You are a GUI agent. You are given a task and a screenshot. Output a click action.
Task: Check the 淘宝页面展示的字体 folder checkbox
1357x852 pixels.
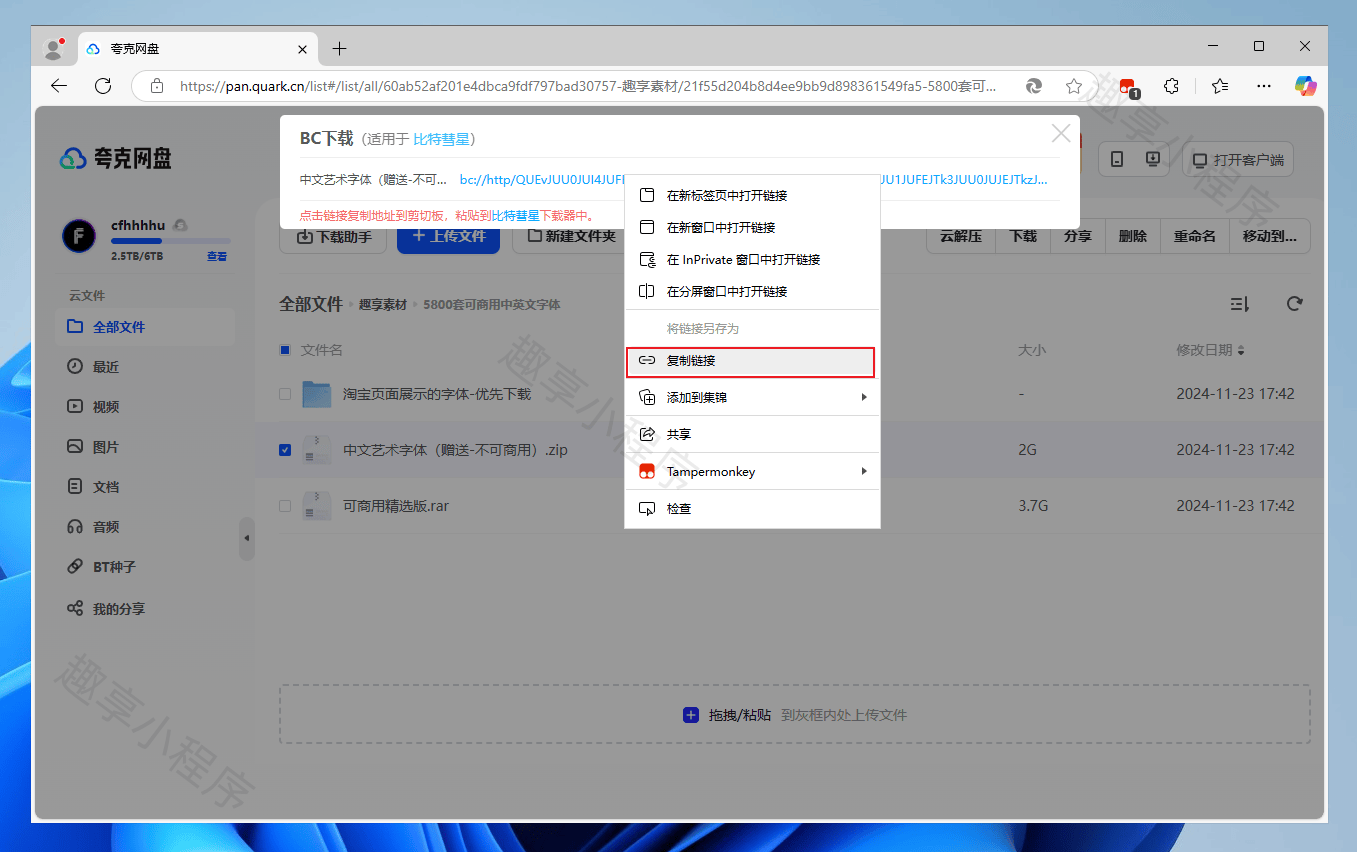pyautogui.click(x=285, y=394)
